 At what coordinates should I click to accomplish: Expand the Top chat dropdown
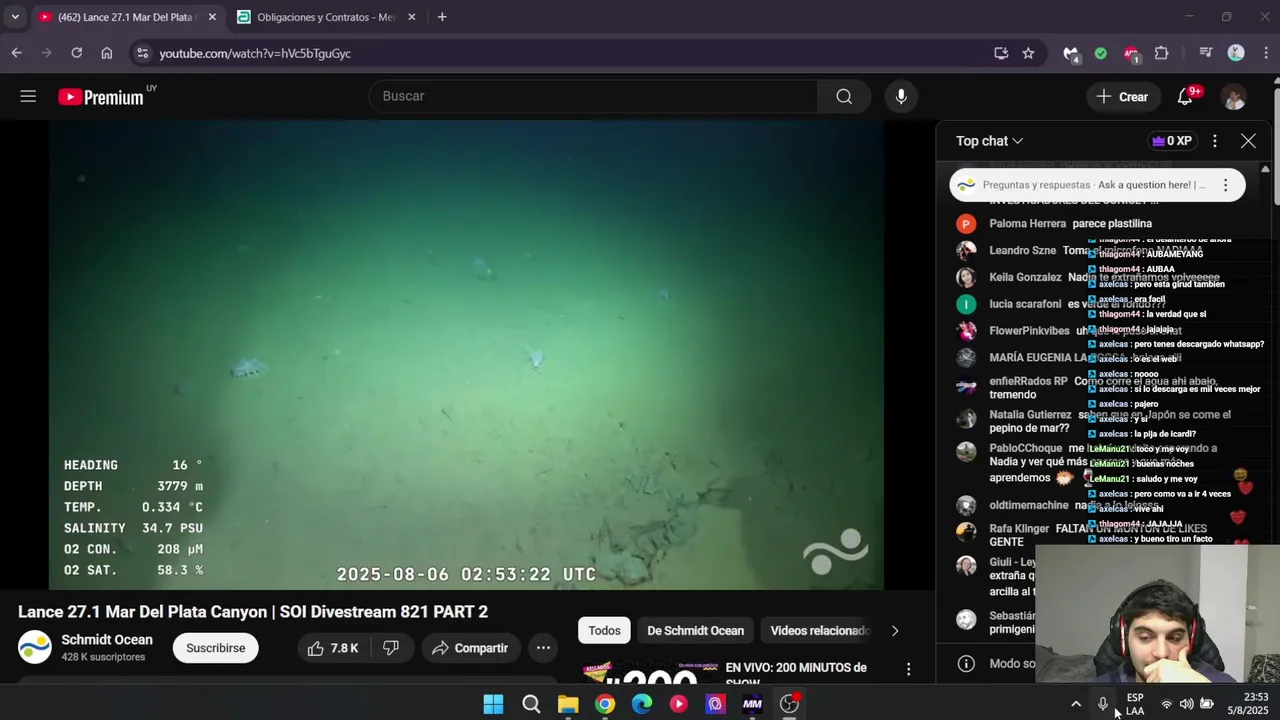(989, 141)
